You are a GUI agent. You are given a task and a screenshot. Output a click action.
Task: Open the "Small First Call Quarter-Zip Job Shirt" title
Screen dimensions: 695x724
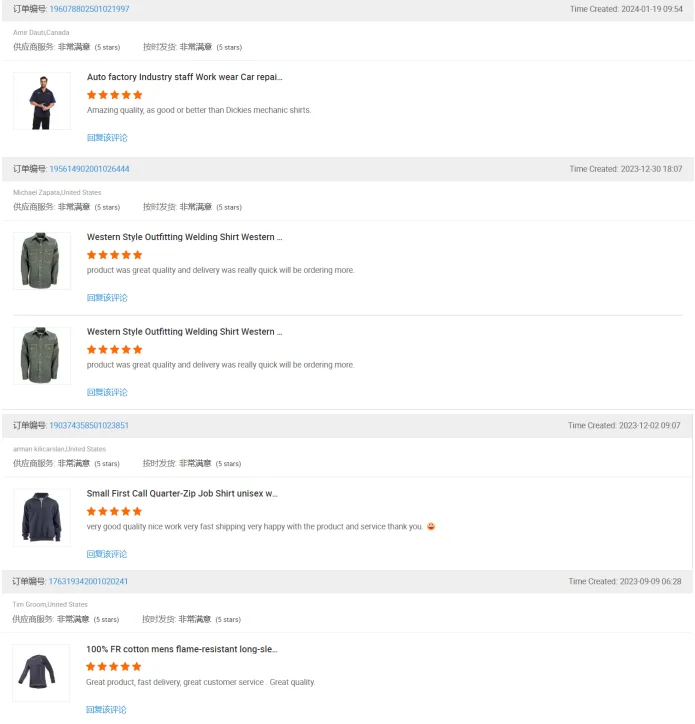[182, 494]
